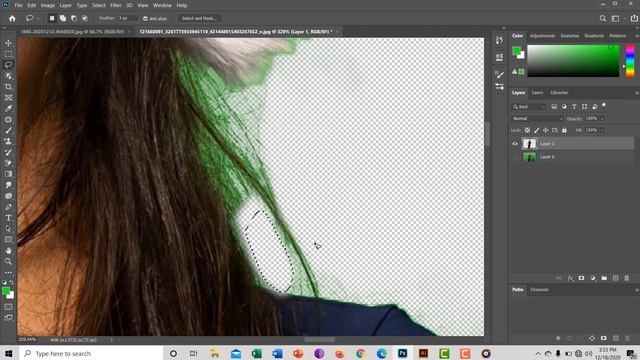Open the Filter menu
640x360 pixels.
click(x=116, y=5)
